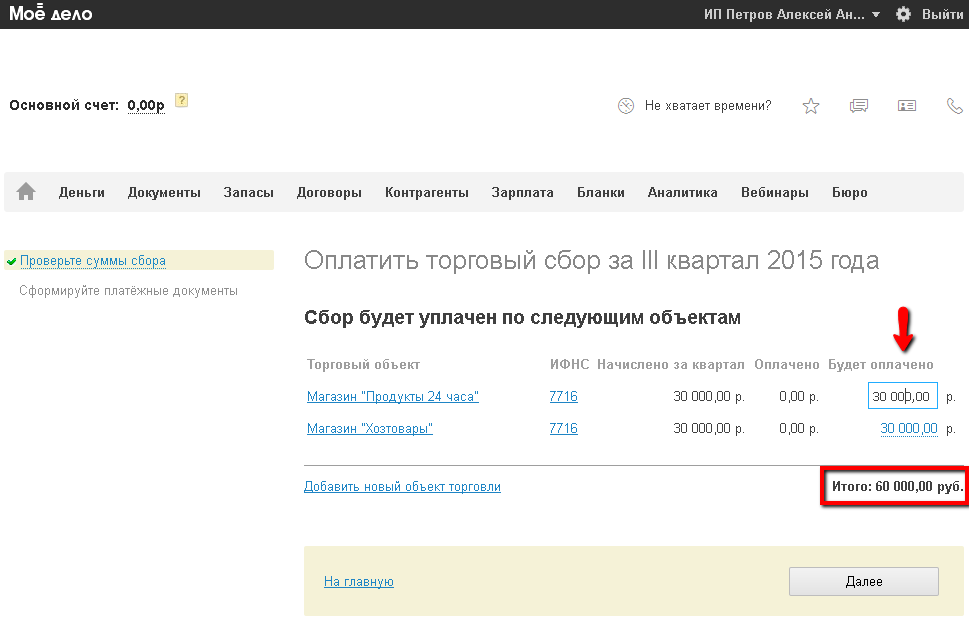Image resolution: width=969 pixels, height=643 pixels.
Task: Click the Выйти logout link
Action: [942, 14]
